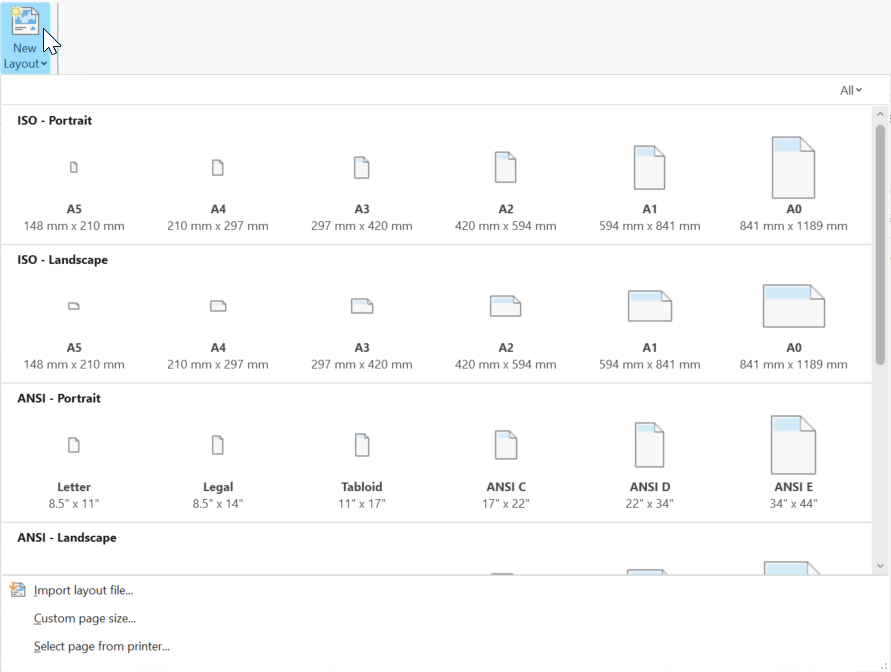Screen dimensions: 891x672
Task: Click ISO Landscape 594 mm x 841 mm label
Action: pyautogui.click(x=649, y=364)
